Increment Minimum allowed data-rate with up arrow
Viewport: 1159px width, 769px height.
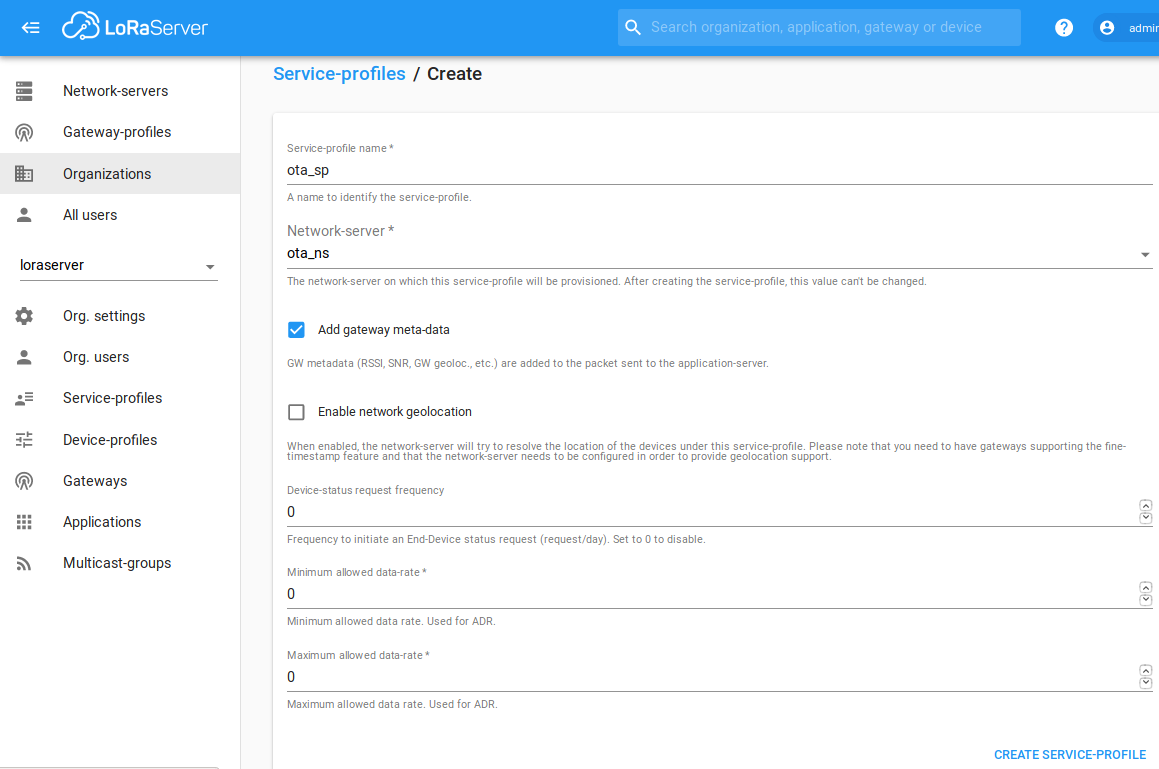(1145, 587)
